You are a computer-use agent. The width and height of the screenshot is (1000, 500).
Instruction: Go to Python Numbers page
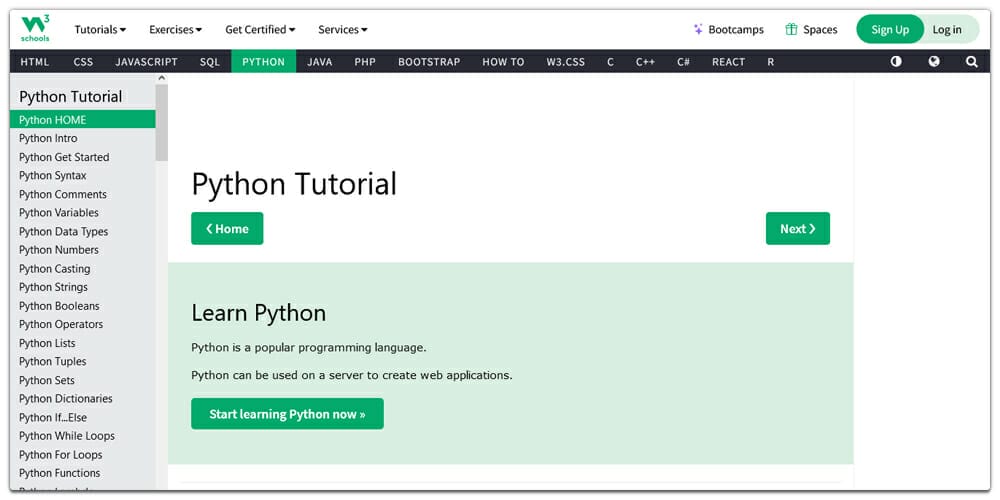82,250
